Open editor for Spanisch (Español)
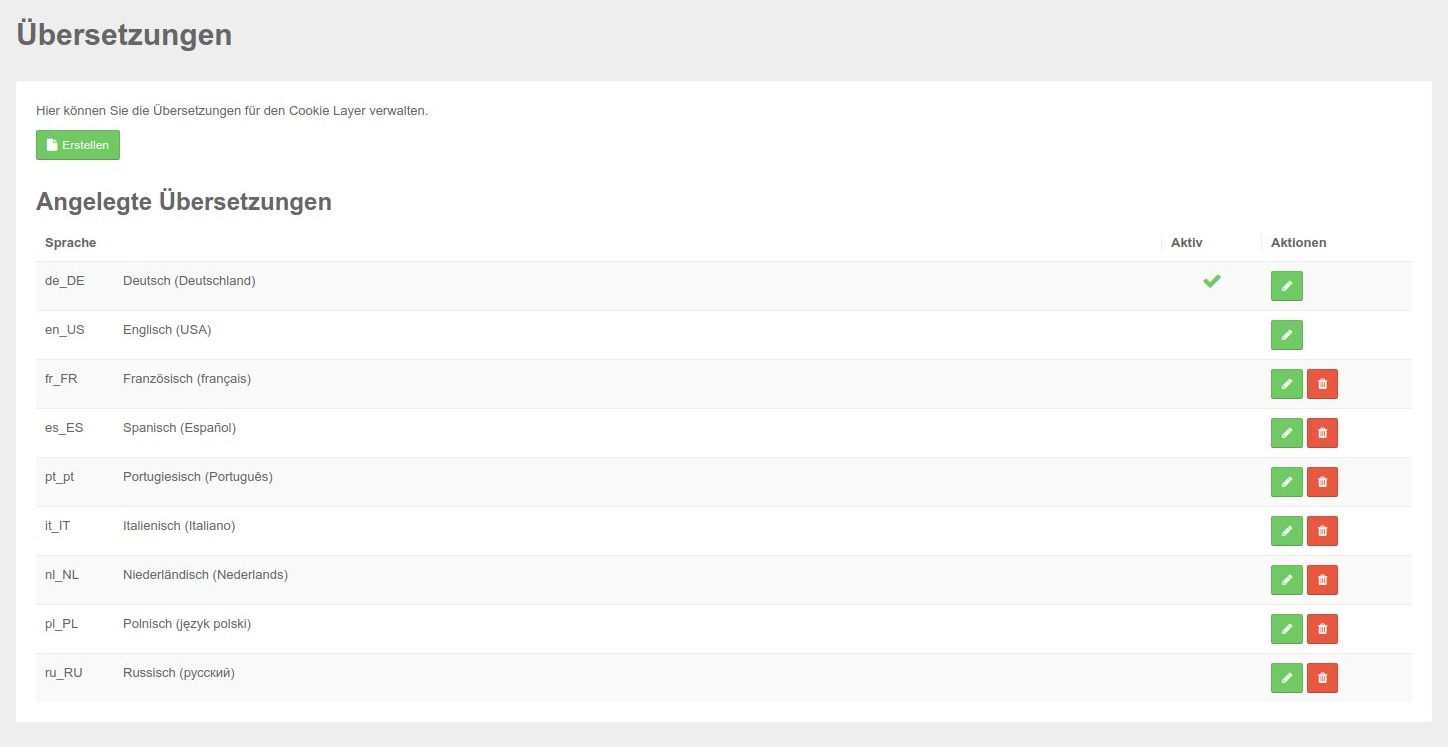 coord(1286,433)
